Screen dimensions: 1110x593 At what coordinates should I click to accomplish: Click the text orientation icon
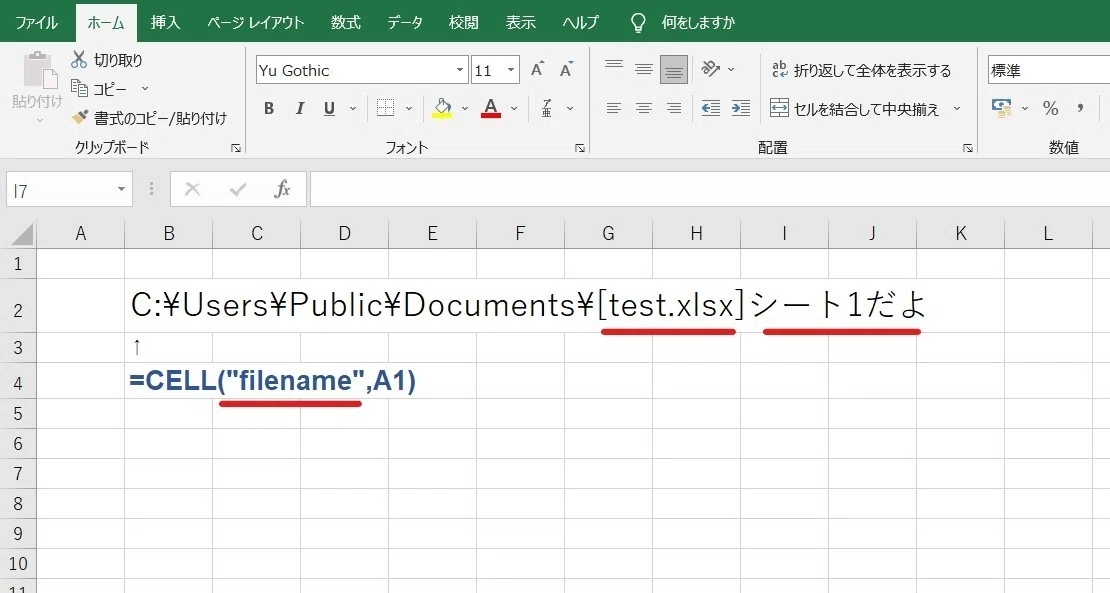click(710, 69)
